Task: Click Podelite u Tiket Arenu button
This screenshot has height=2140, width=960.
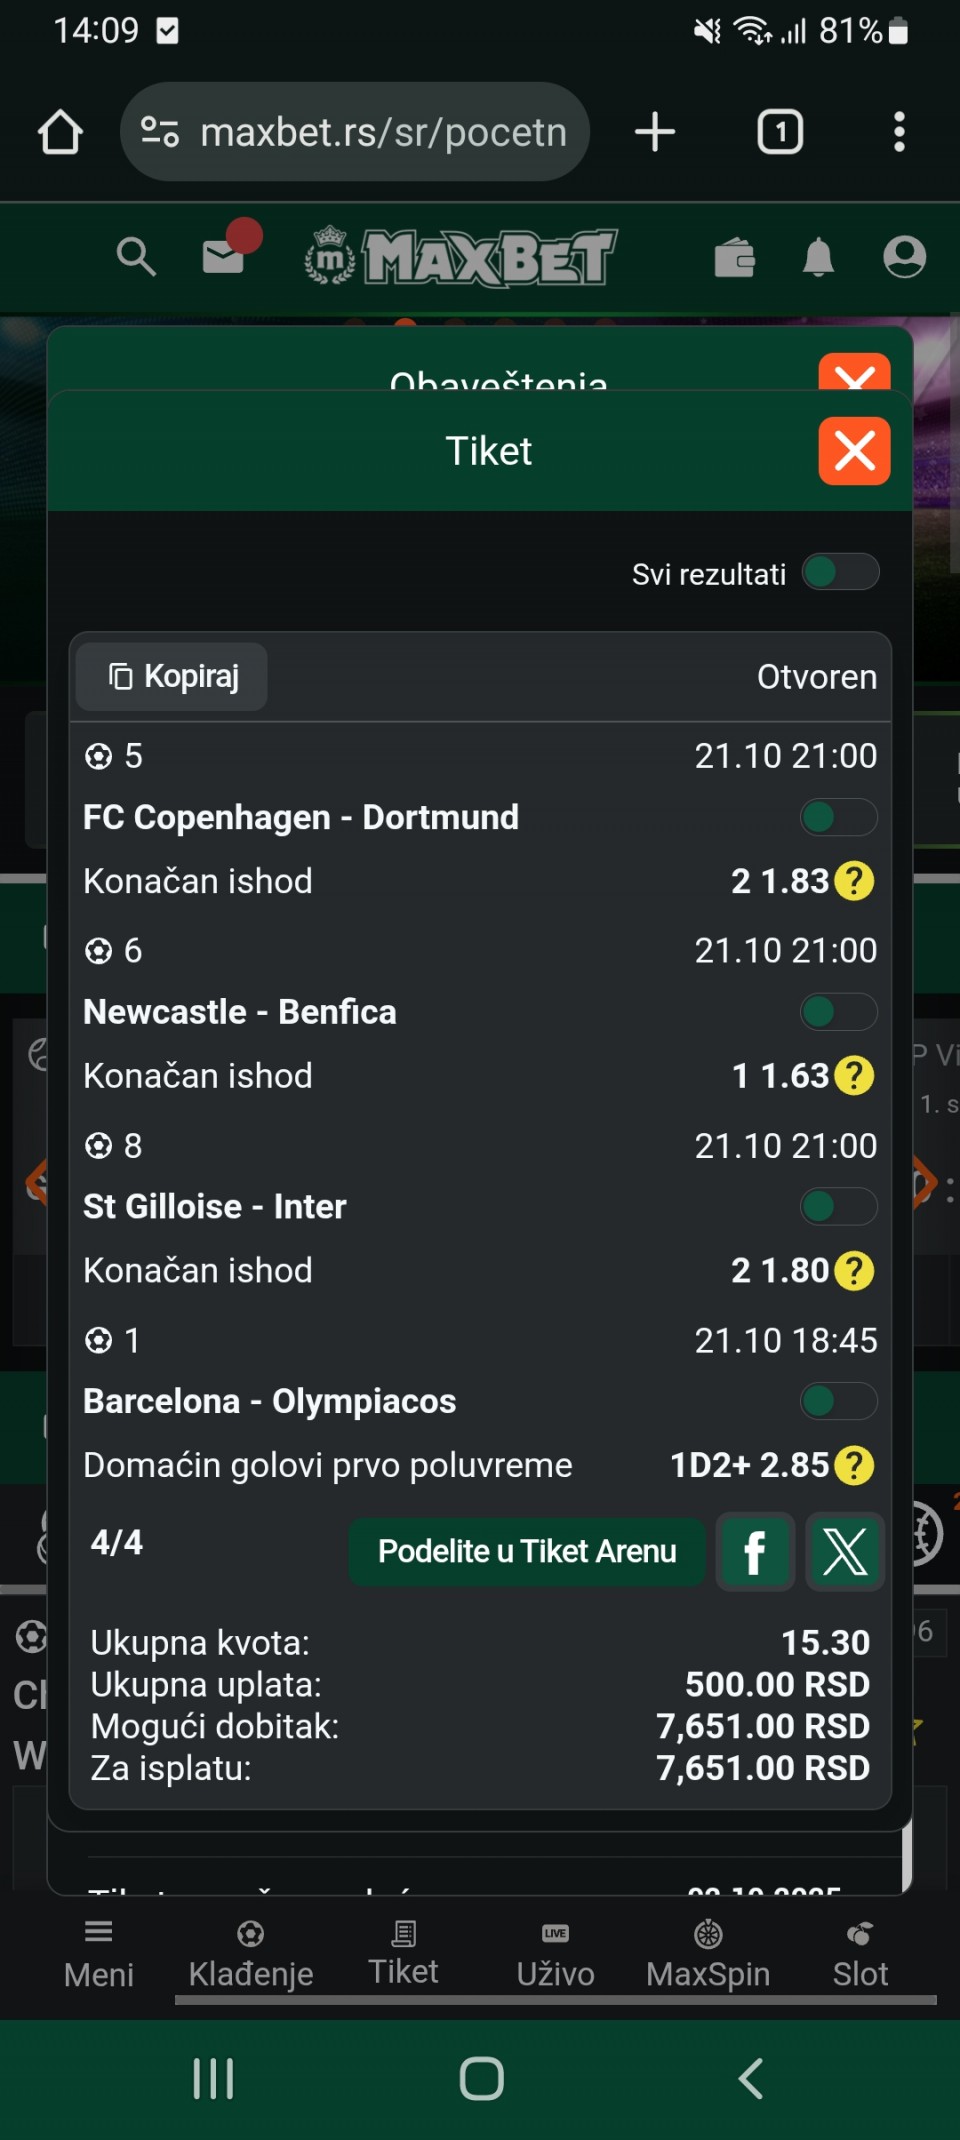Action: point(527,1551)
